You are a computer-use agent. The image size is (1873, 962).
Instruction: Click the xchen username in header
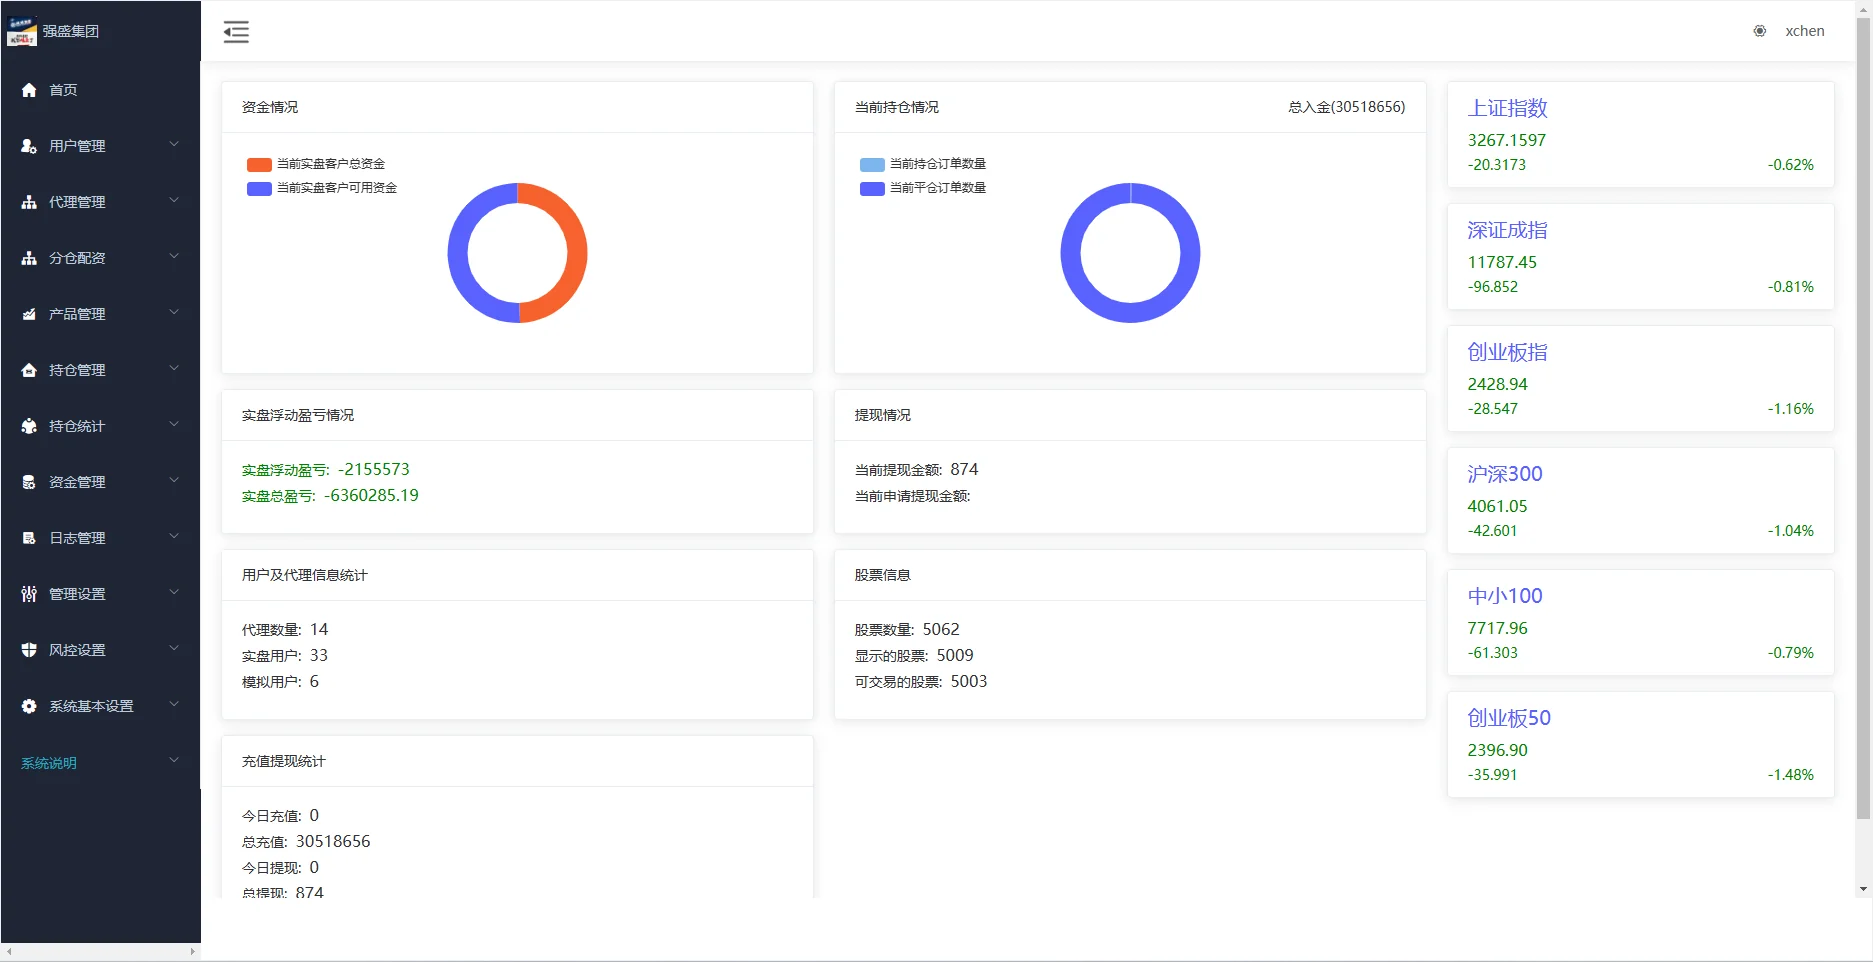point(1804,31)
